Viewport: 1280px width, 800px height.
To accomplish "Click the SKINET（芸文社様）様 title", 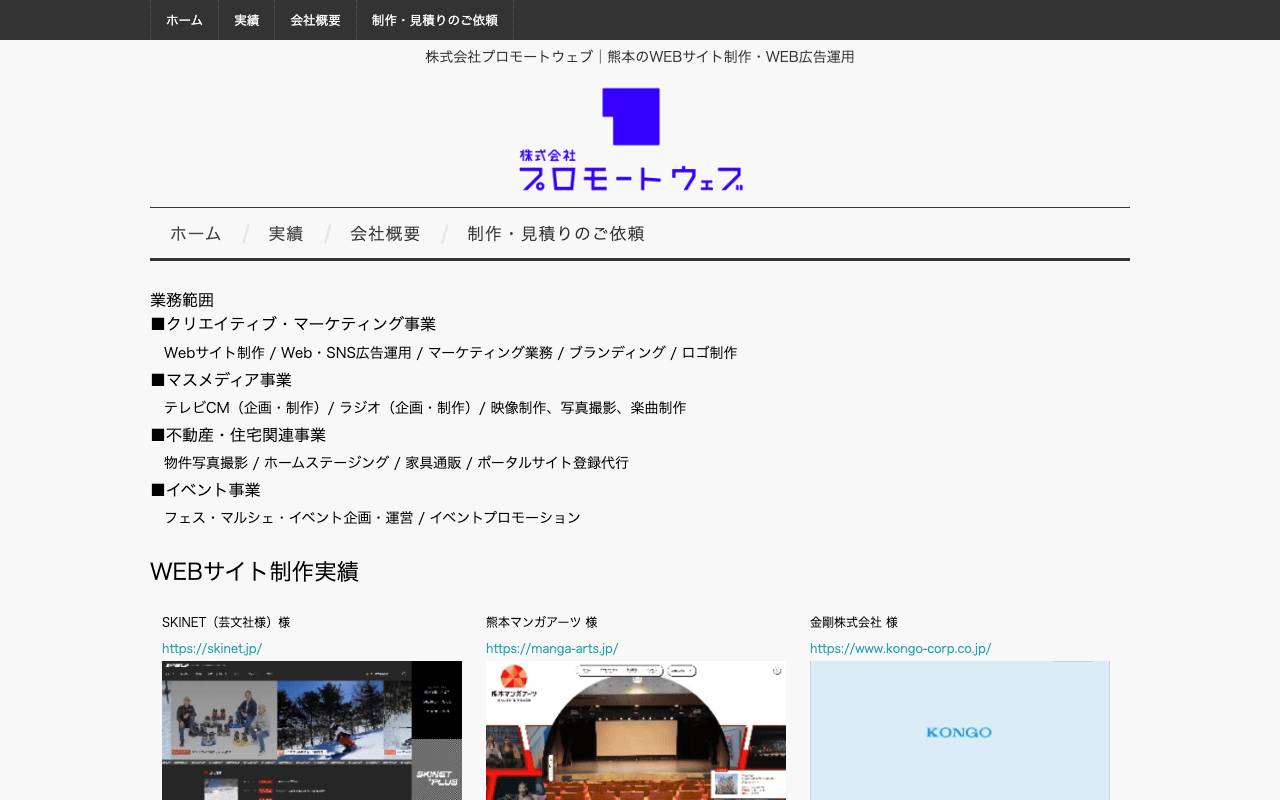I will pos(226,622).
